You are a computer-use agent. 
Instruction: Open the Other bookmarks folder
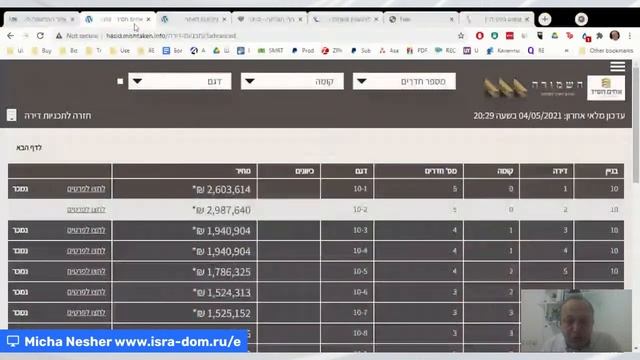(606, 51)
